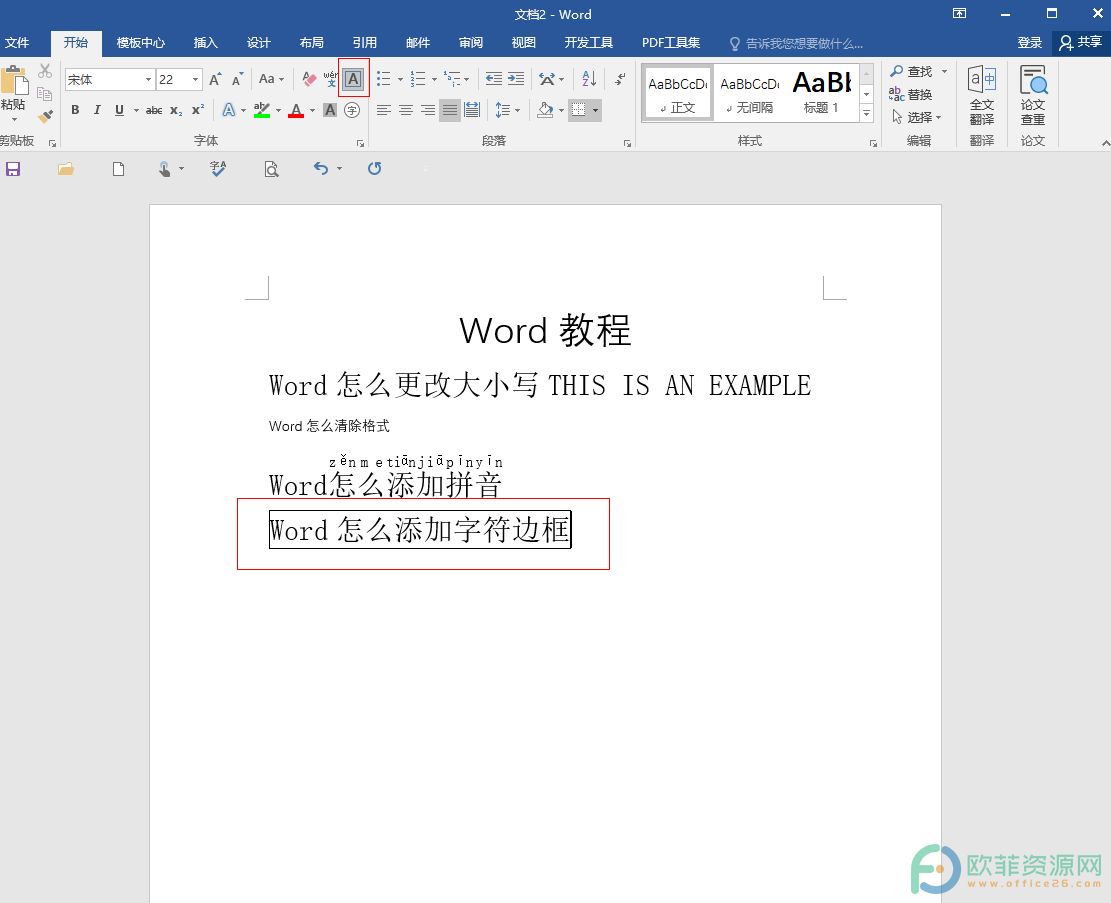The image size is (1111, 903).
Task: Clear all formatting with eraser icon
Action: pos(309,79)
